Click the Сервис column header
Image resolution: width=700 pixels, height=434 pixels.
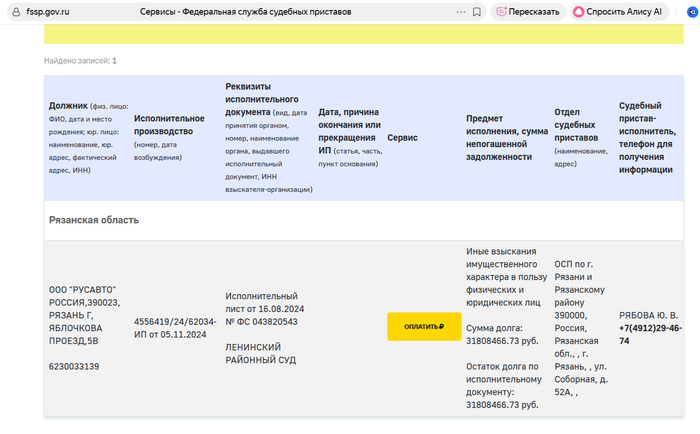click(402, 137)
